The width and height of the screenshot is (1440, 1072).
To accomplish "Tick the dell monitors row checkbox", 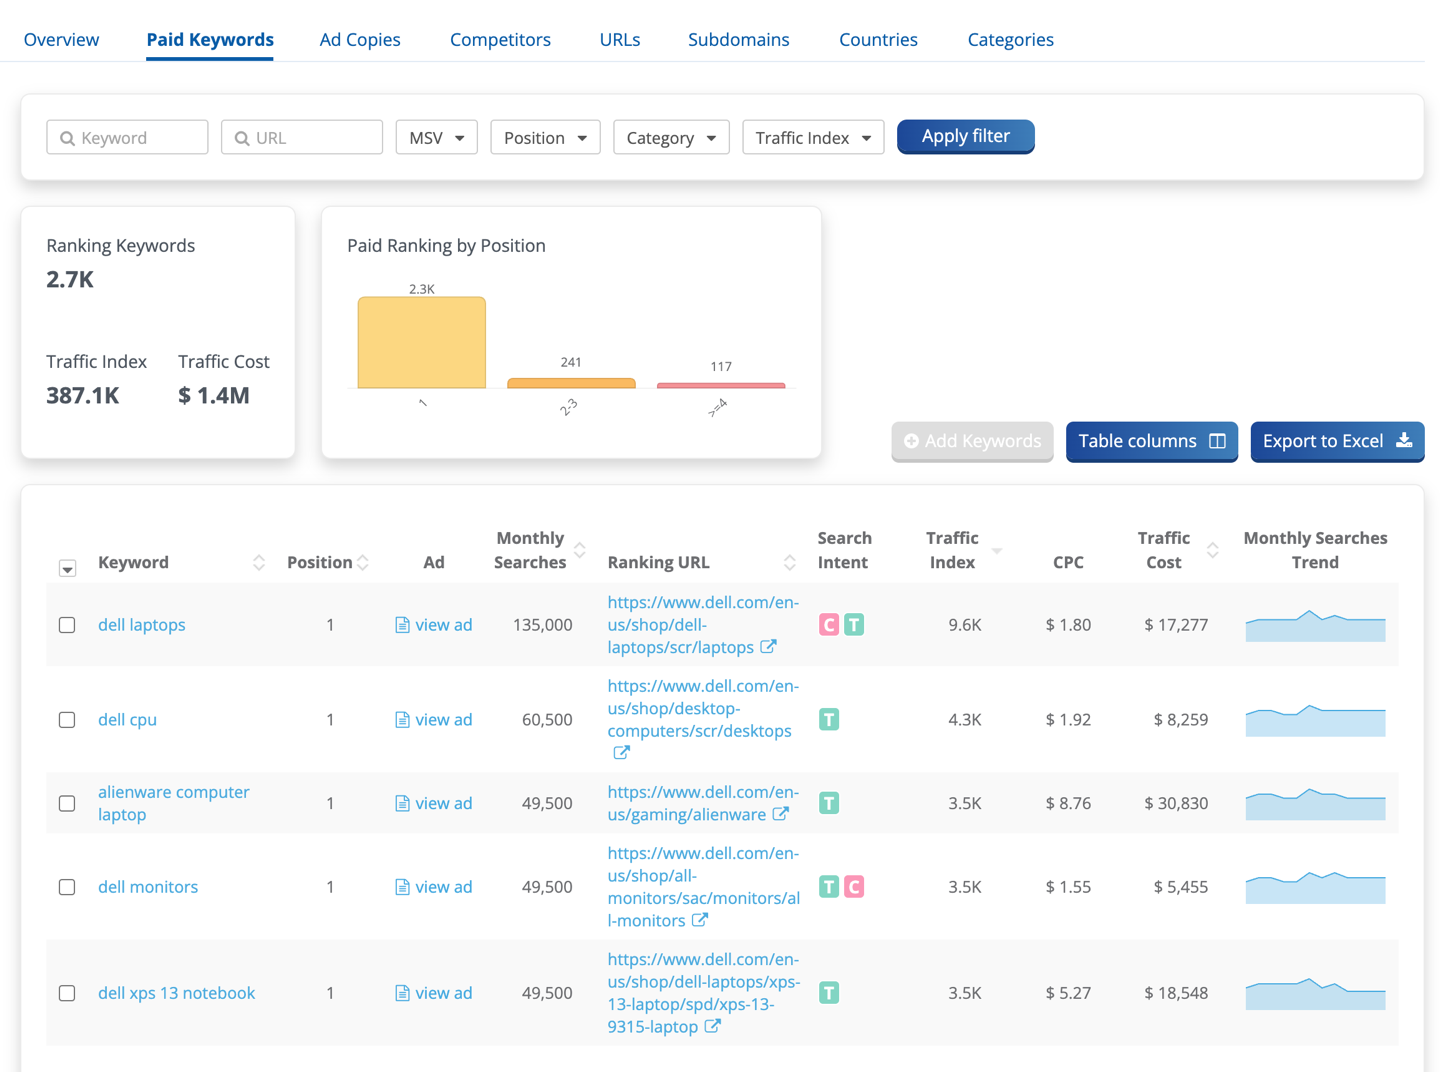I will point(67,887).
